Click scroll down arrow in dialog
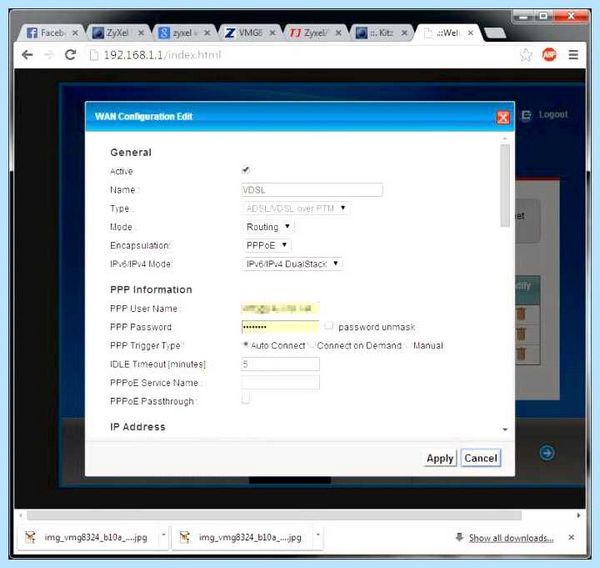 (505, 429)
